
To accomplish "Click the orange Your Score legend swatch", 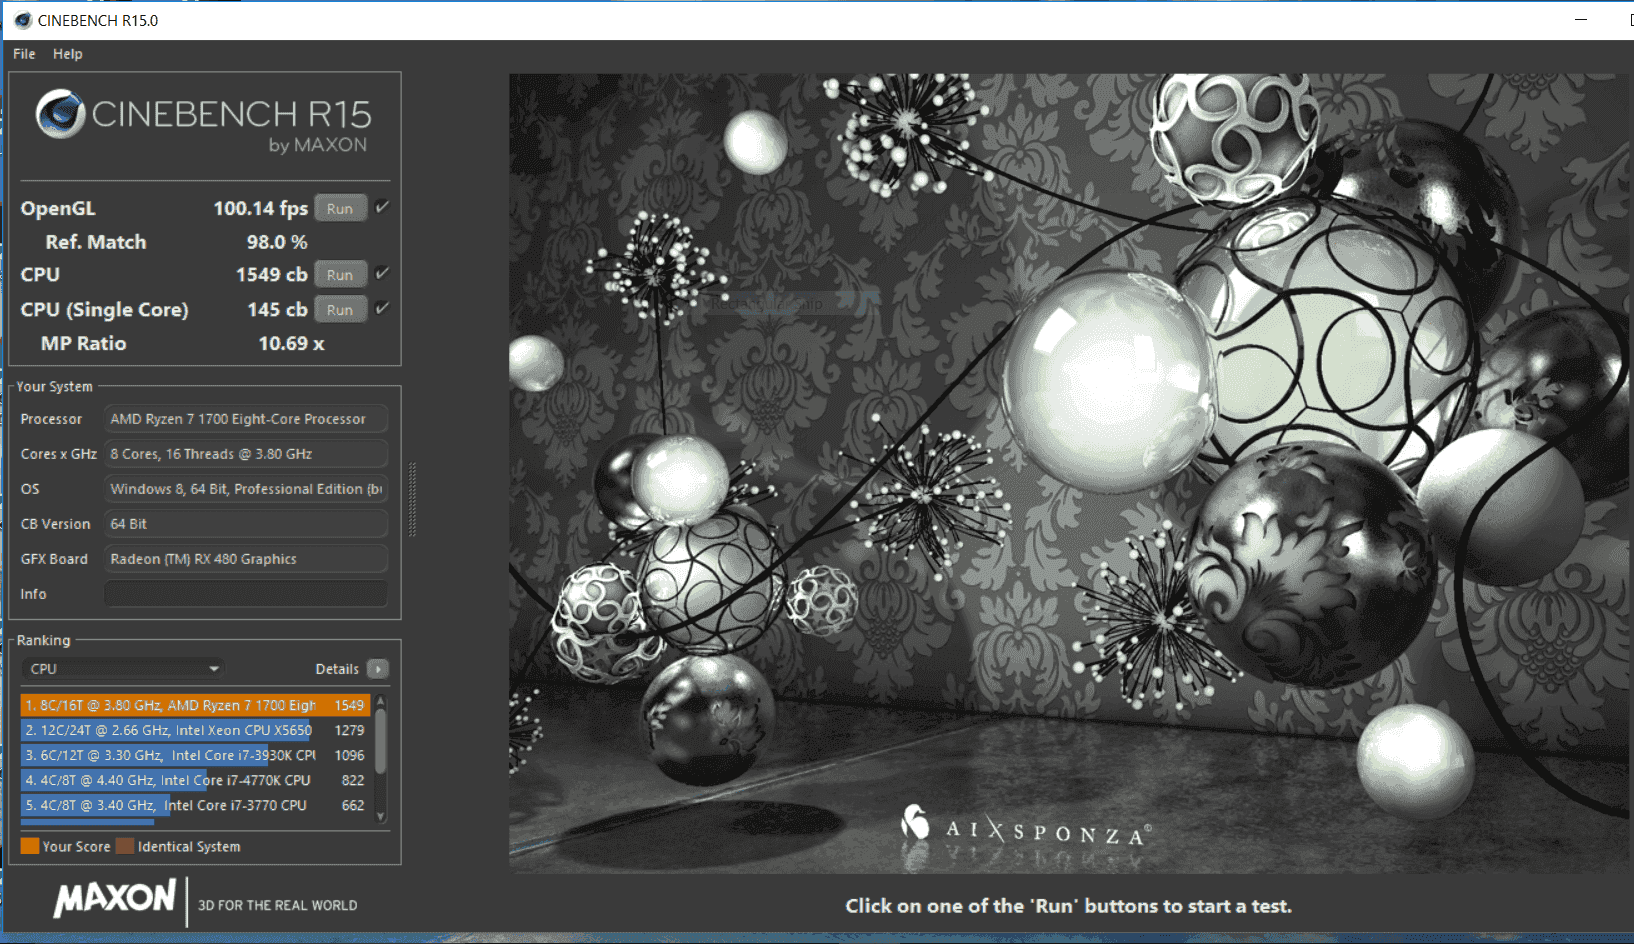I will (x=30, y=846).
